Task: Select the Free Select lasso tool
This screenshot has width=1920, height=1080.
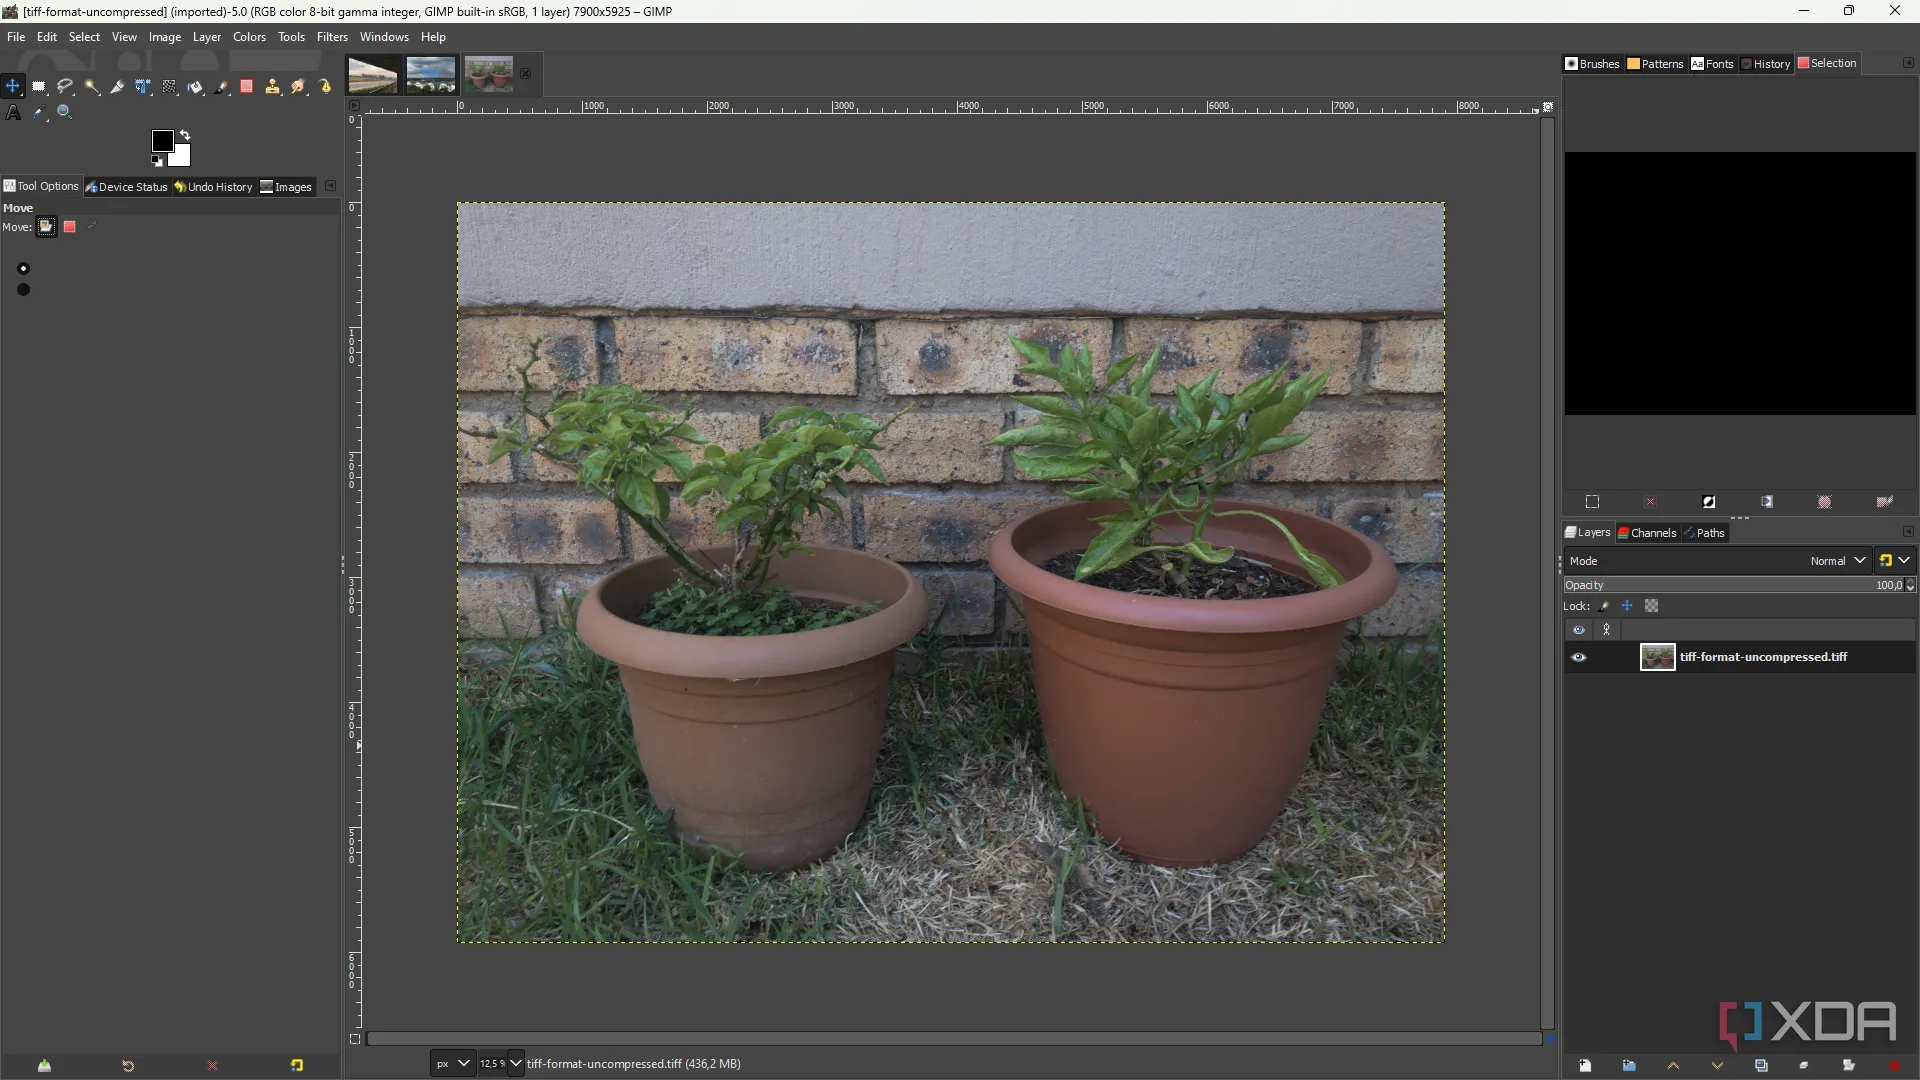Action: point(65,87)
